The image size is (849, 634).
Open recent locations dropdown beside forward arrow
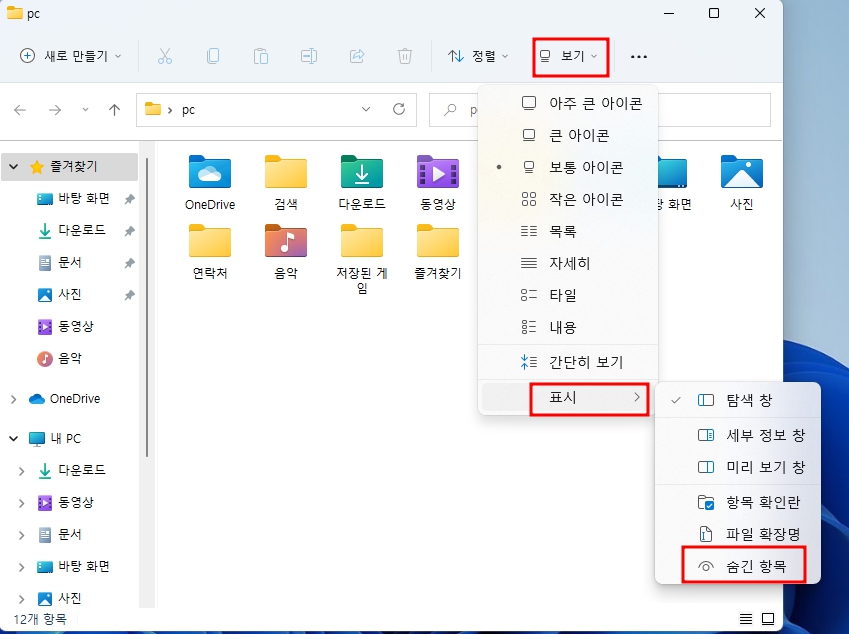[85, 110]
